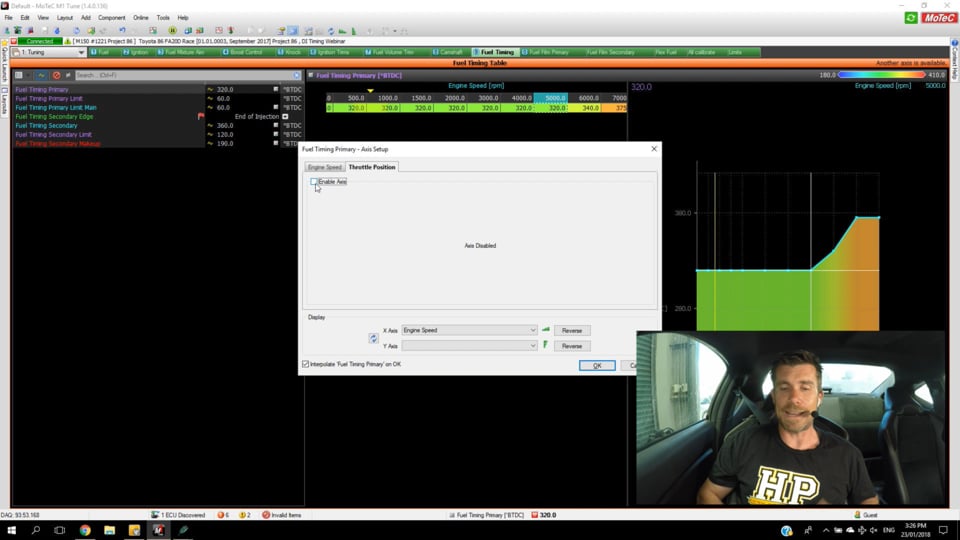Viewport: 960px width, 540px height.
Task: Switch to the Ignition worksheet tab
Action: tap(136, 52)
